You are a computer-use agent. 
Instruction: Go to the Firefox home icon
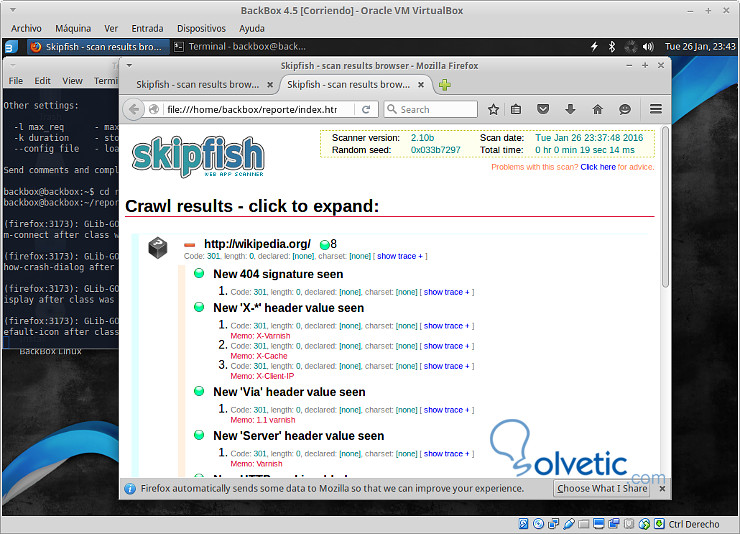coord(597,109)
